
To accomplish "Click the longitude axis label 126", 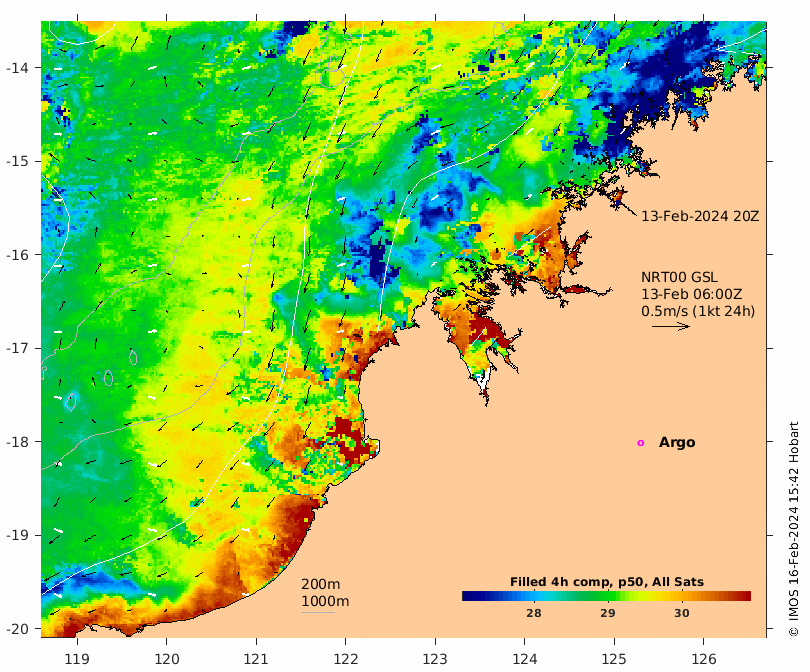I will tap(704, 659).
